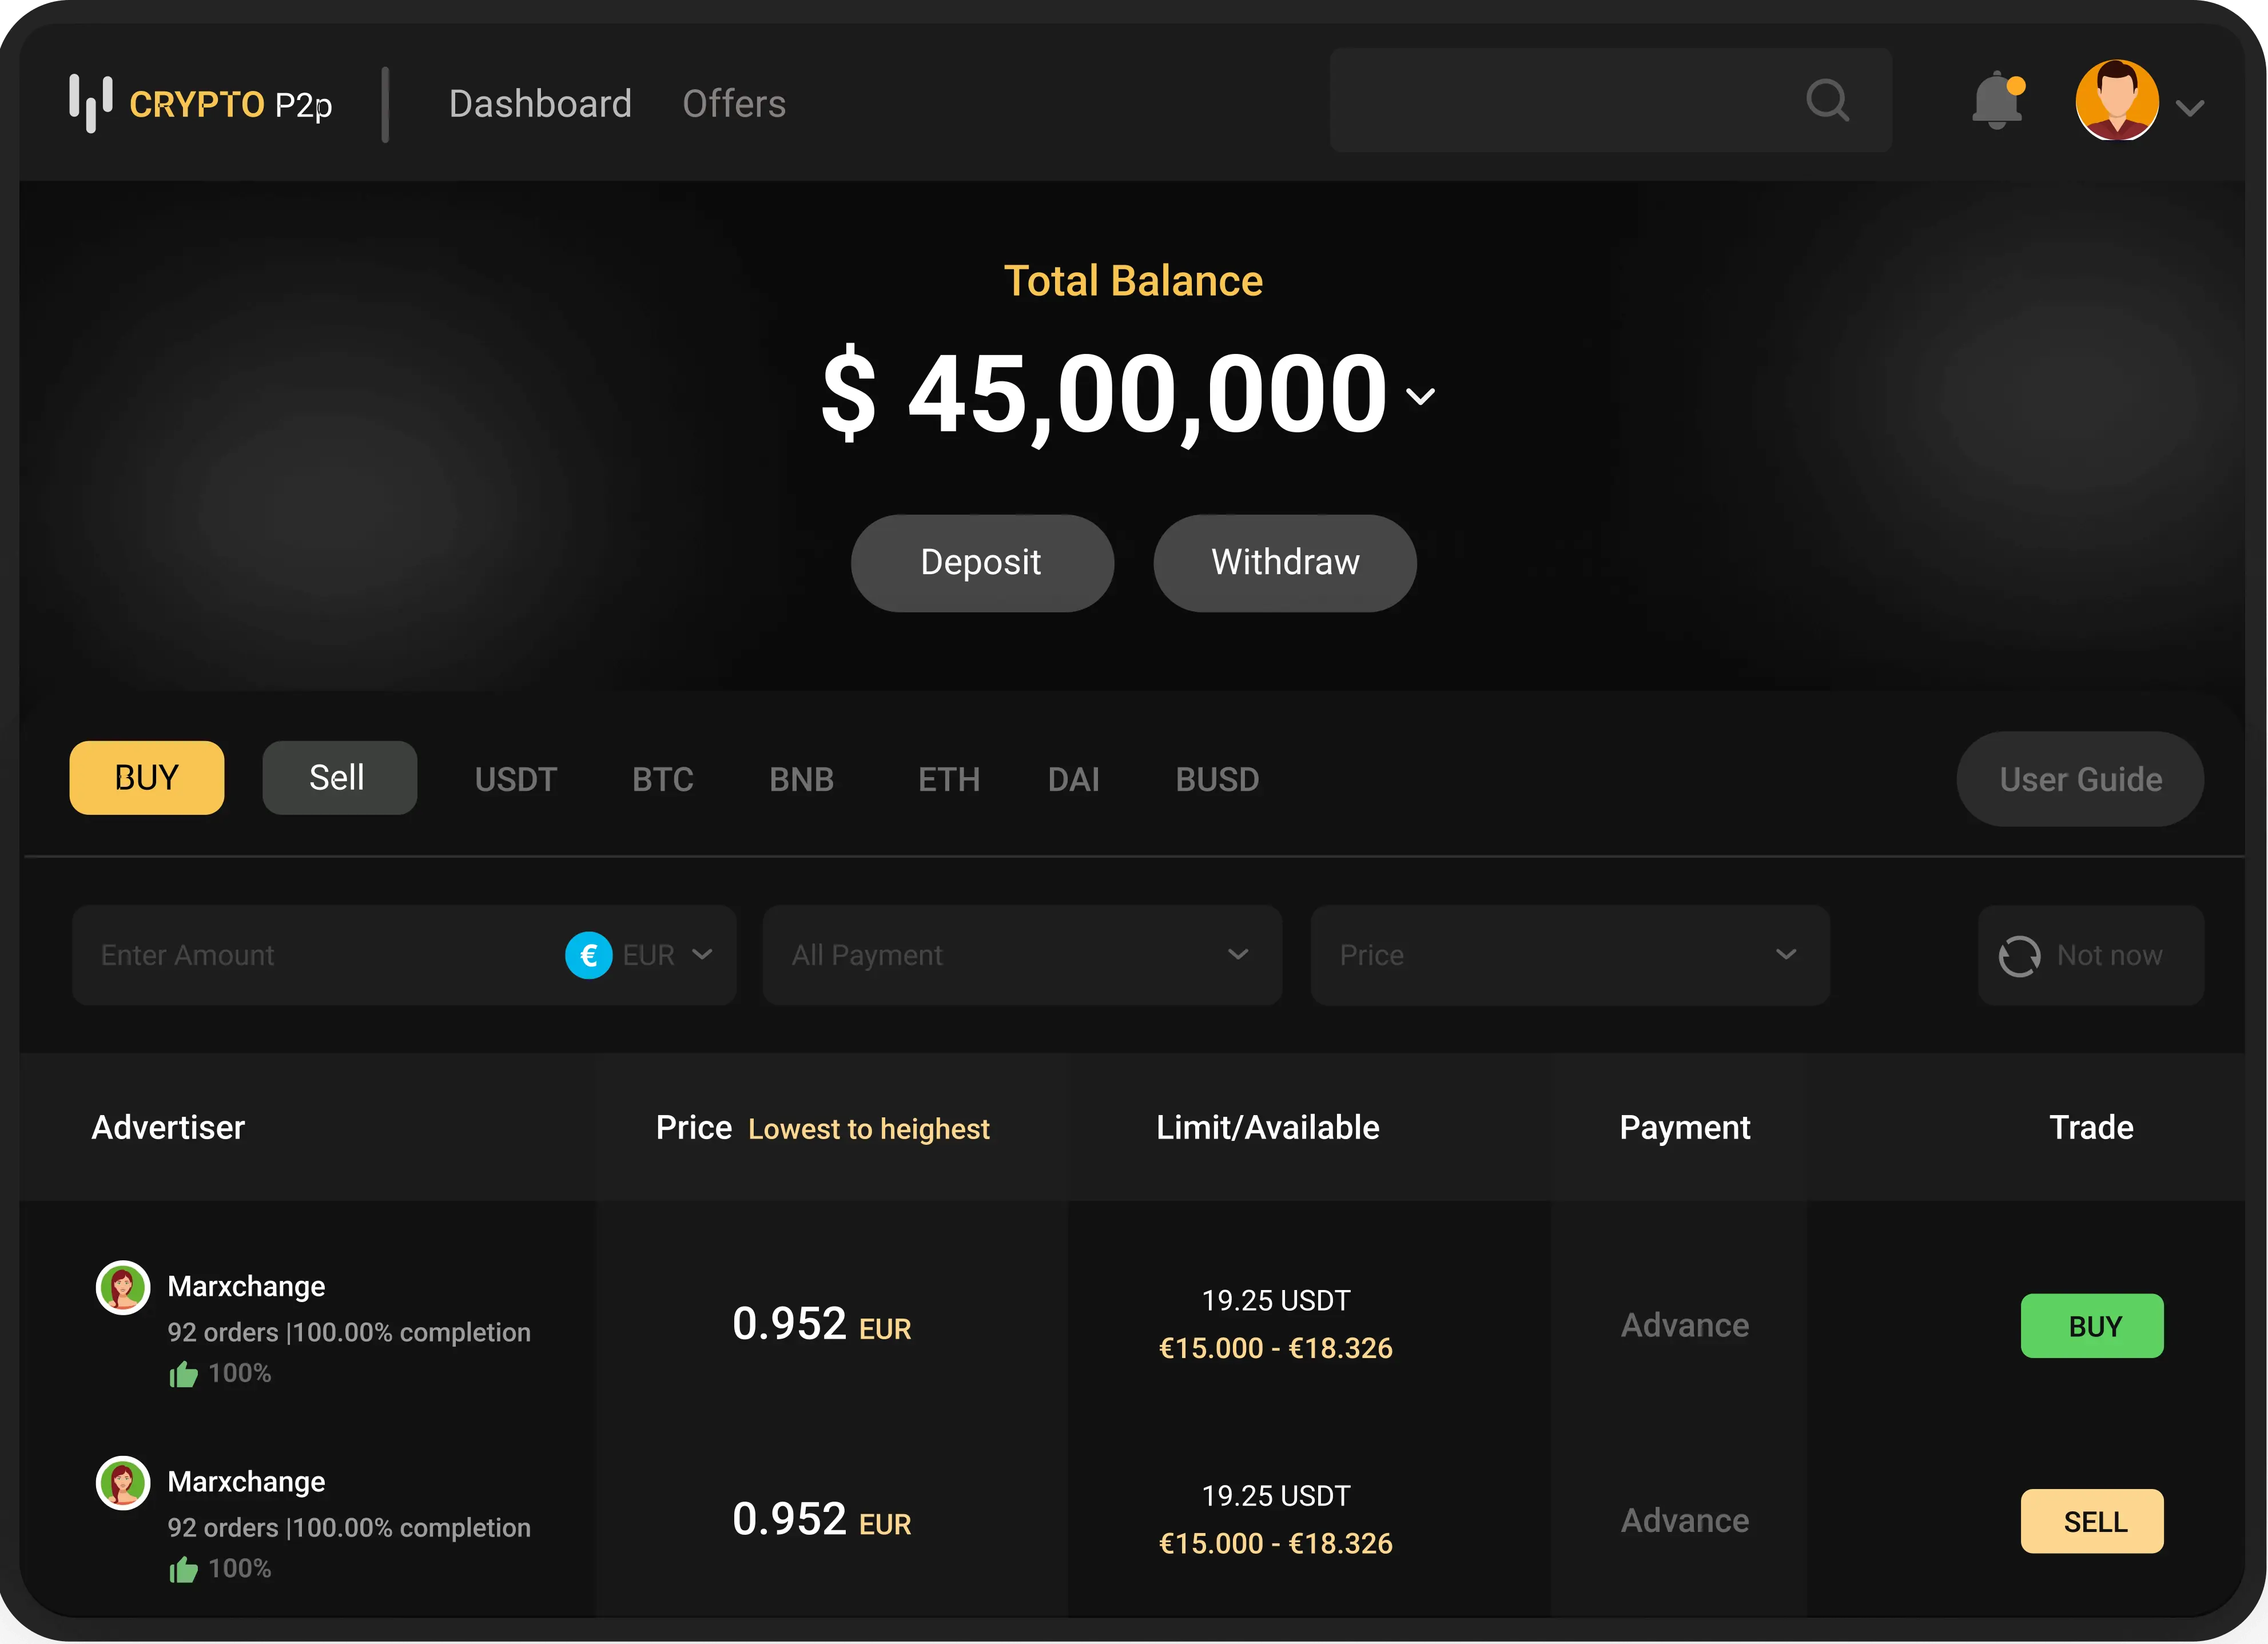
Task: Expand the All Payment dropdown
Action: click(x=1022, y=955)
